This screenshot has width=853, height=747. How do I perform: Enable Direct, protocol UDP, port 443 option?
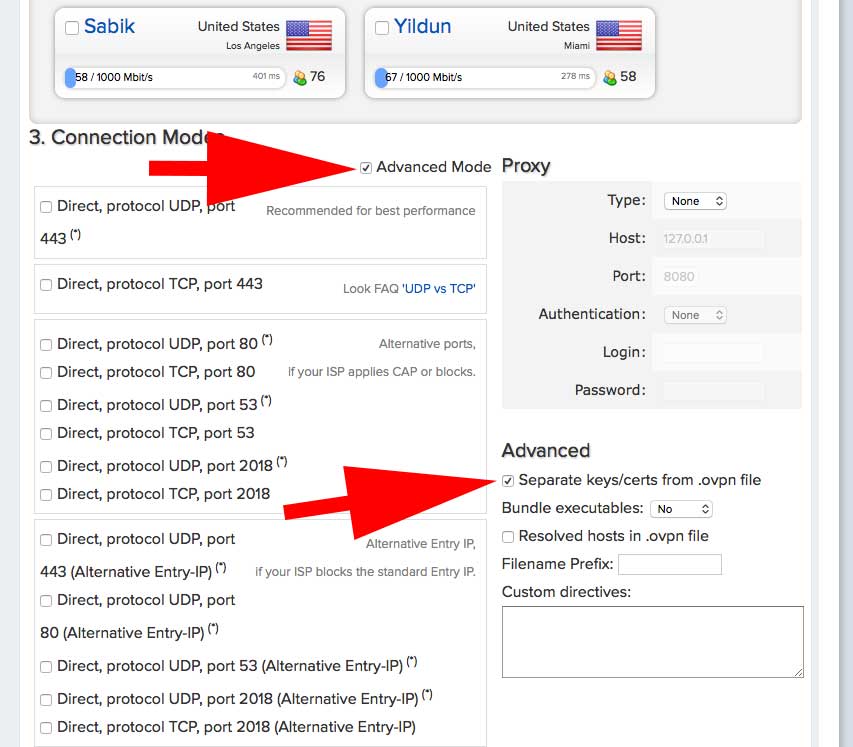[x=46, y=207]
